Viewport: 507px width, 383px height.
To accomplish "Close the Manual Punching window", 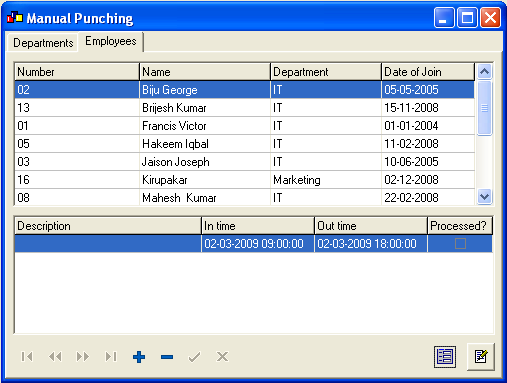I will (x=490, y=18).
